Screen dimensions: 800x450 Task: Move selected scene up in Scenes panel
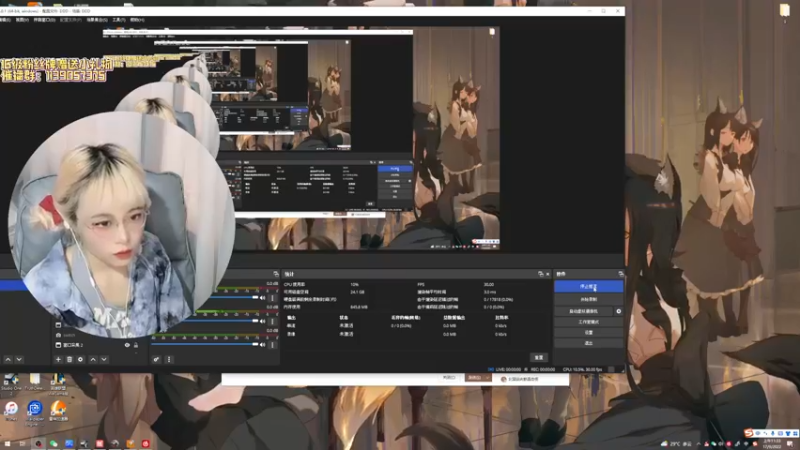point(8,360)
